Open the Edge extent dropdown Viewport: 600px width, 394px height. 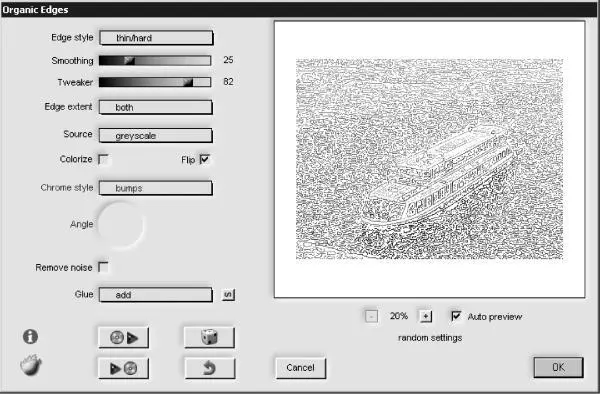[x=155, y=107]
